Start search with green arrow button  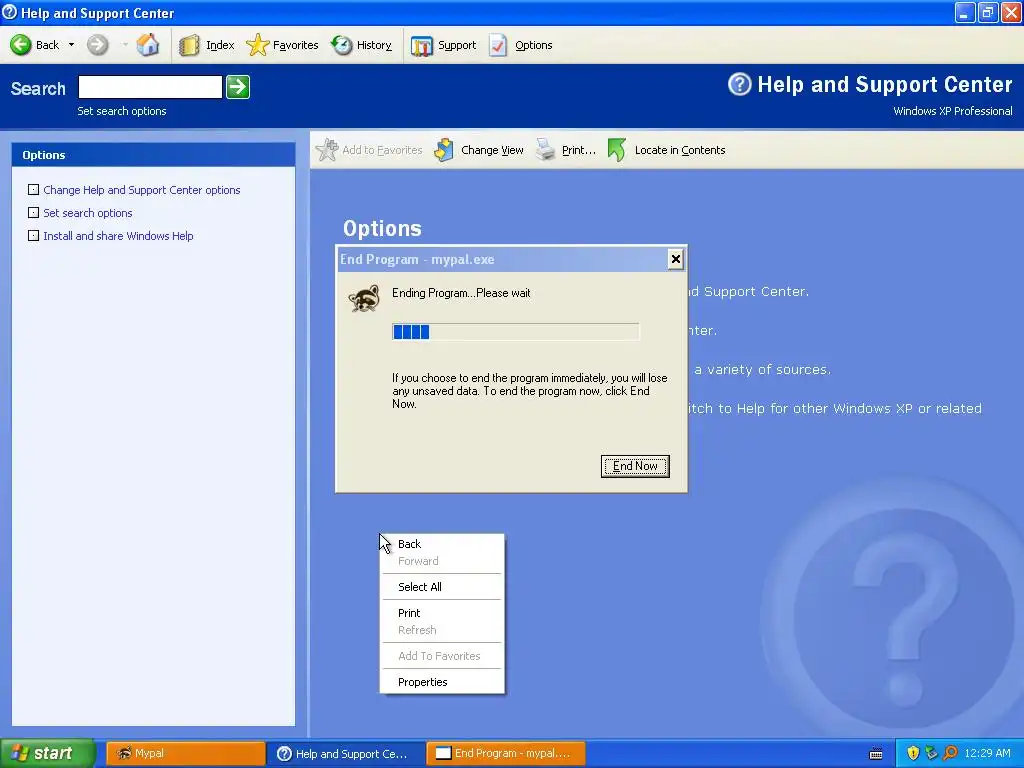[238, 87]
